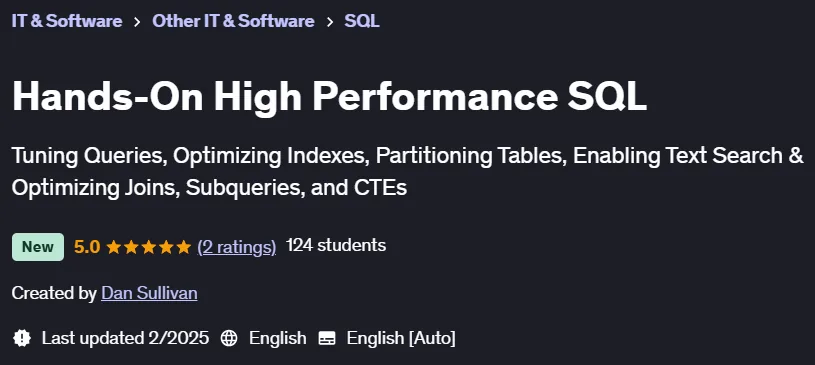
Task: Open the (2 ratings) link
Action: click(x=236, y=246)
